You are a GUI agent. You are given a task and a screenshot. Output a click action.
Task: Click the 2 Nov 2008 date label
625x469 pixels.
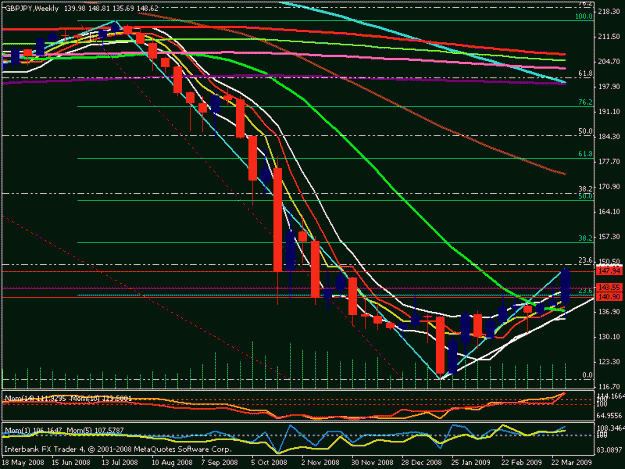[x=320, y=463]
